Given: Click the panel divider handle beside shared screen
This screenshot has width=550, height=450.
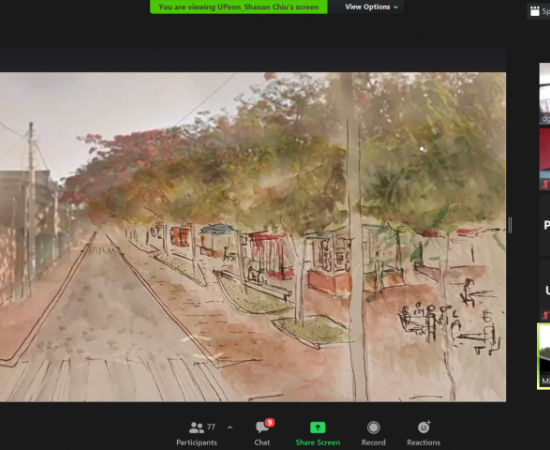Looking at the screenshot, I should [510, 225].
